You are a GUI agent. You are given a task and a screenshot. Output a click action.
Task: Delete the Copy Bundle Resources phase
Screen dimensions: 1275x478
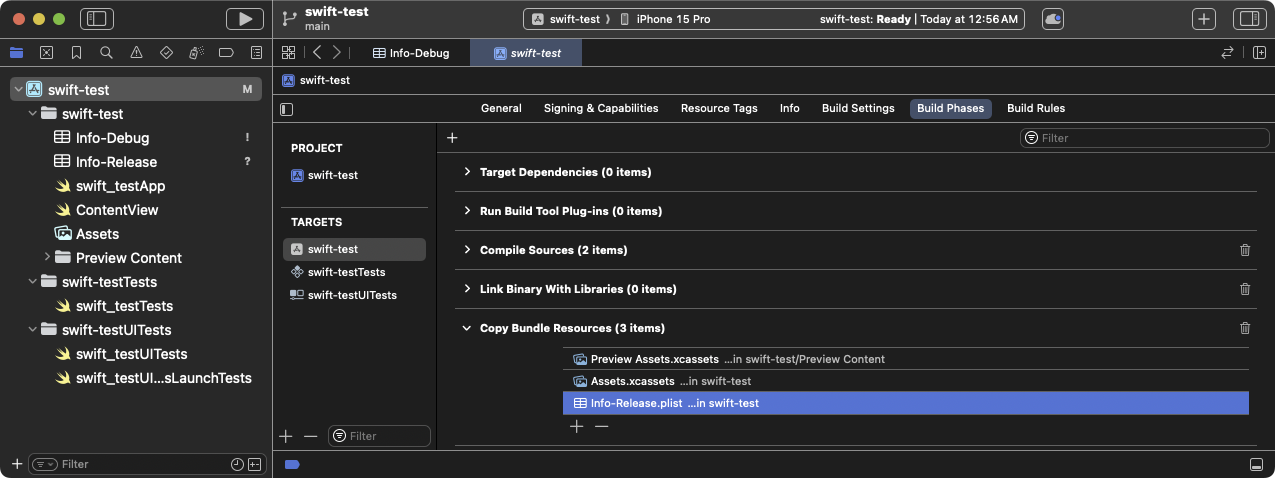[1245, 328]
